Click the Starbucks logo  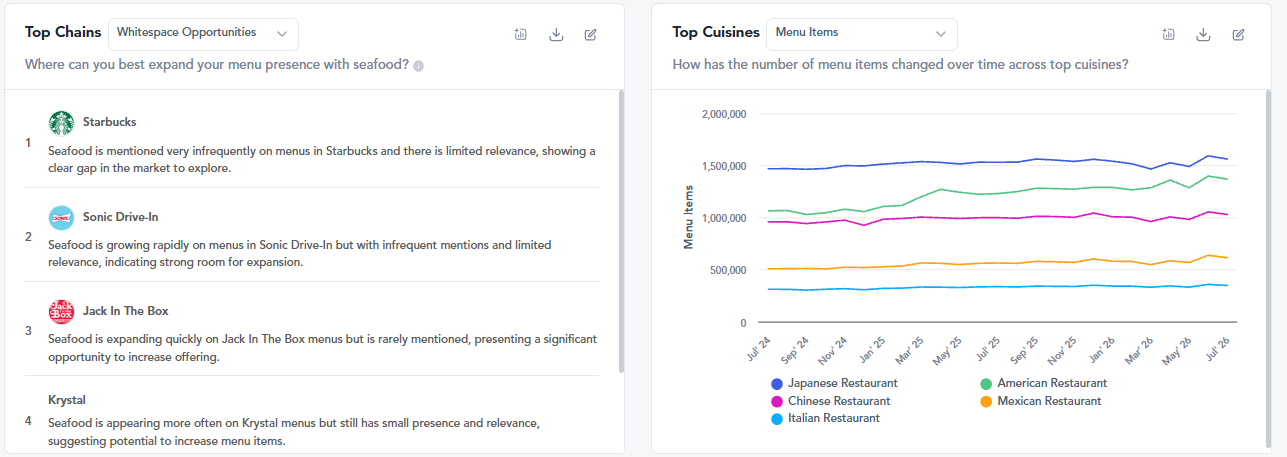(61, 122)
